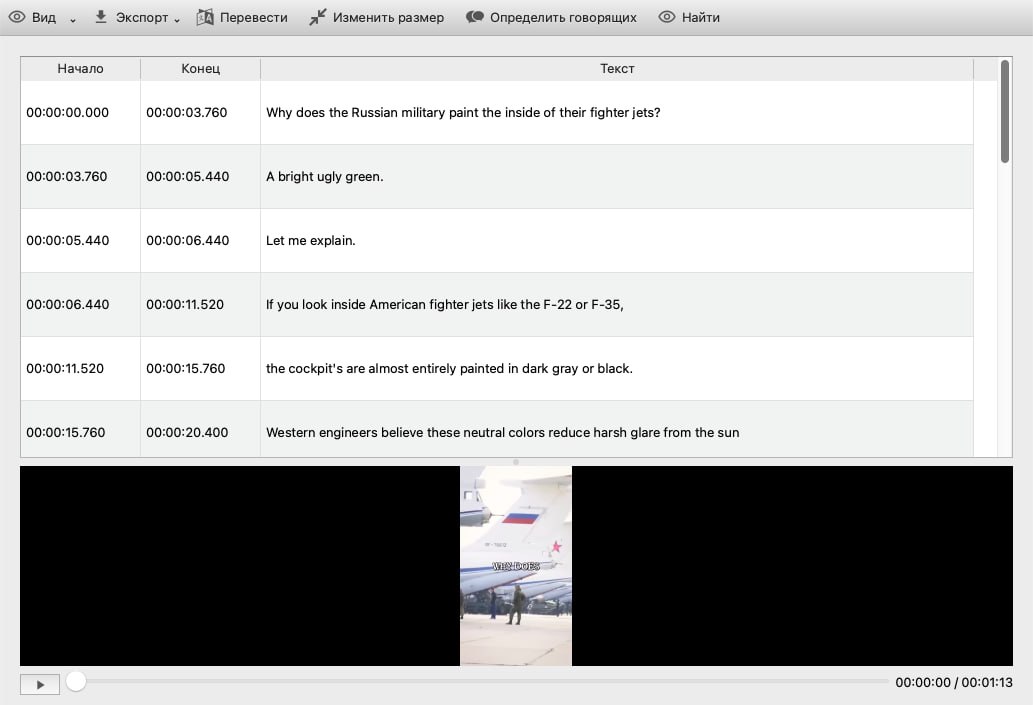The image size is (1033, 705).
Task: Click end time 00:00:06.440
Action: [188, 240]
